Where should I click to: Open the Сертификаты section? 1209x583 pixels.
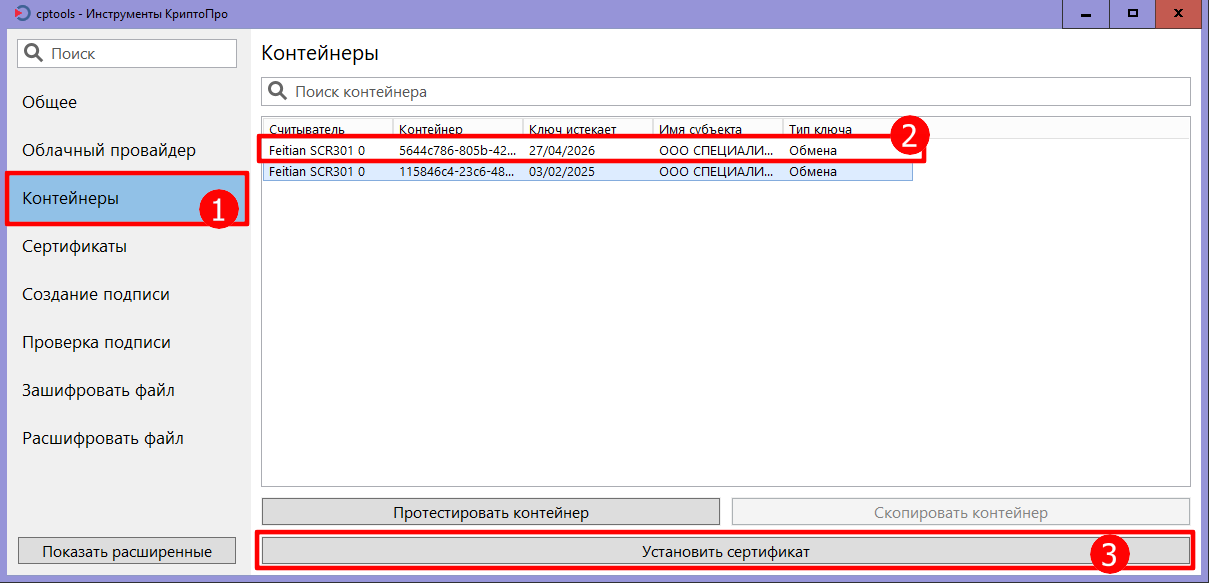[x=74, y=246]
